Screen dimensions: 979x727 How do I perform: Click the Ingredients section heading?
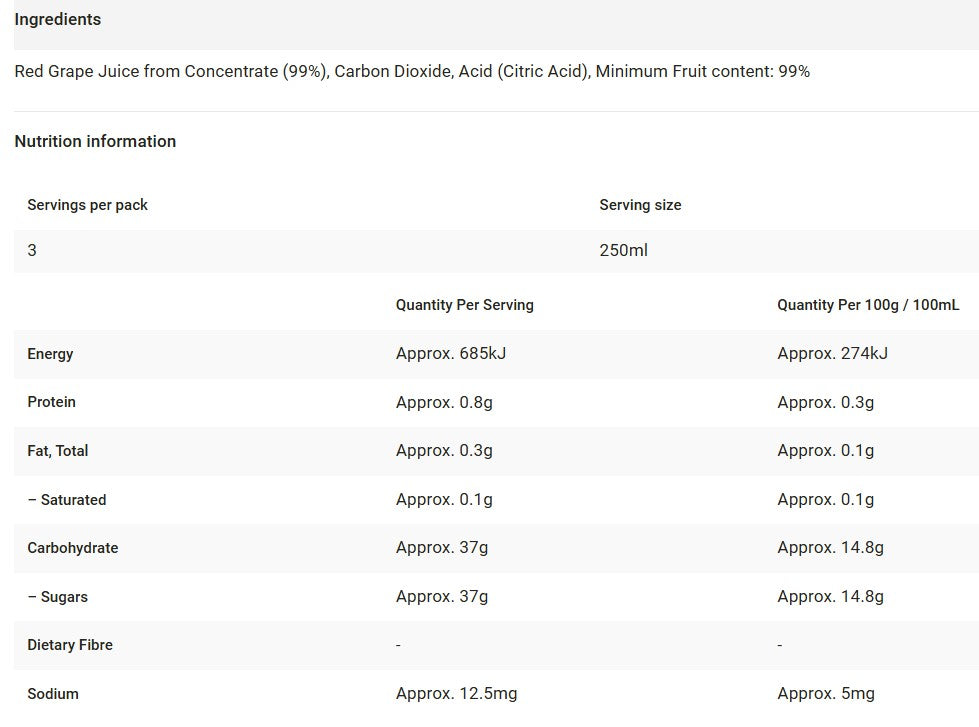click(58, 19)
